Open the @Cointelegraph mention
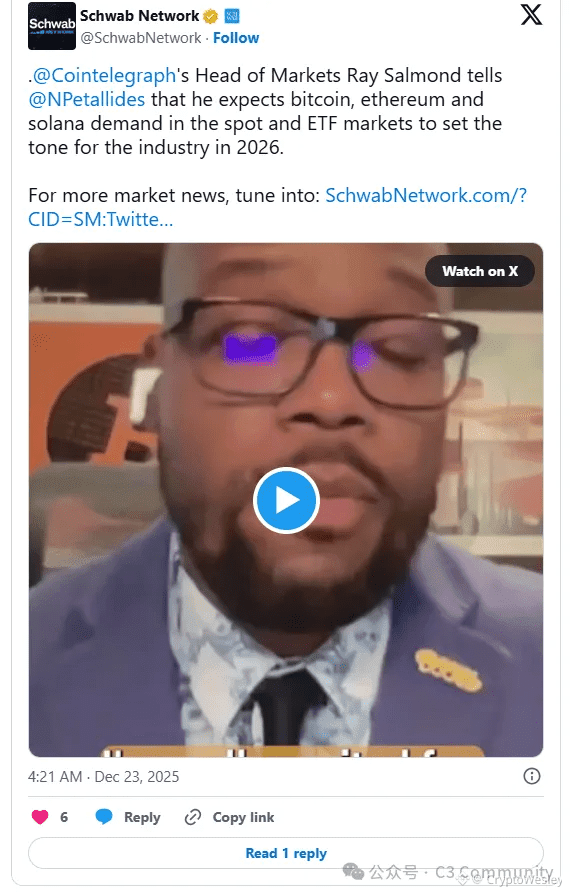570x895 pixels. coord(104,75)
